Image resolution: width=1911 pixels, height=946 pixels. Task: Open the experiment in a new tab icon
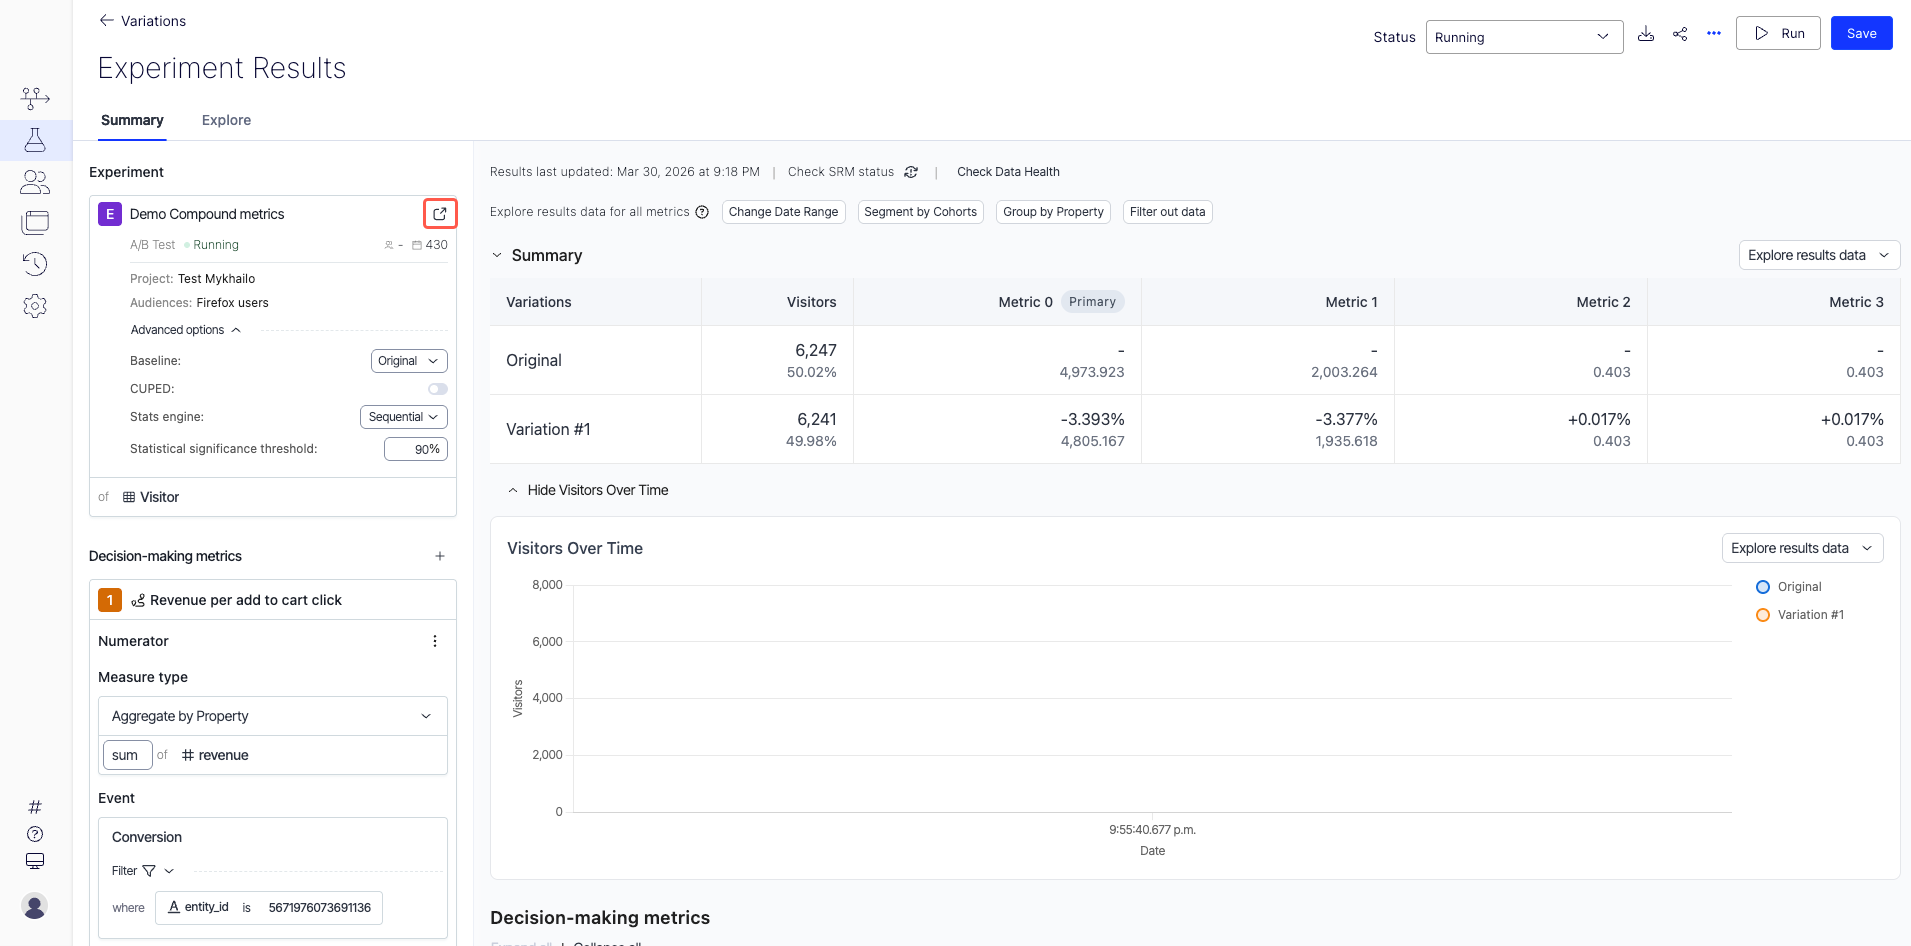click(440, 214)
